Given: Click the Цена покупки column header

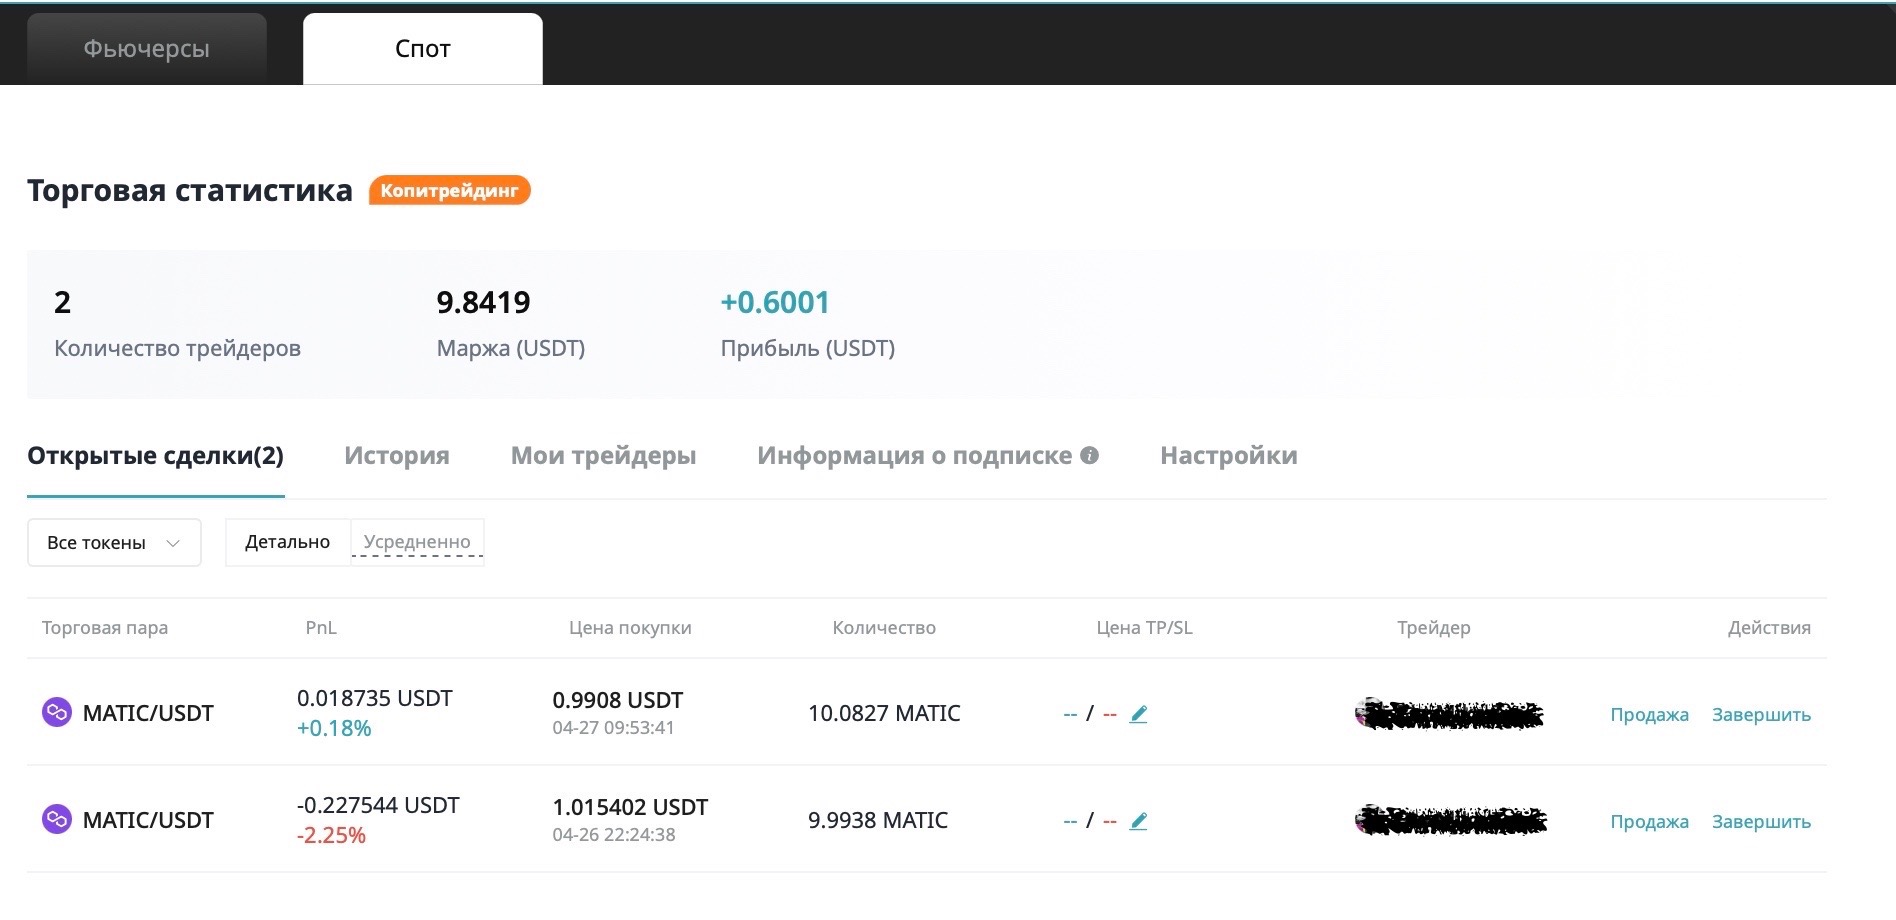Looking at the screenshot, I should [630, 628].
